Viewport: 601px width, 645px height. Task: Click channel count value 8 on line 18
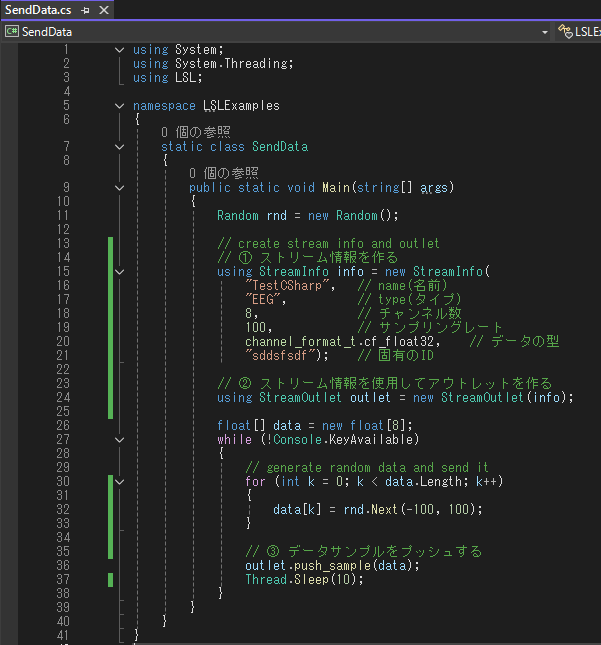tap(248, 313)
